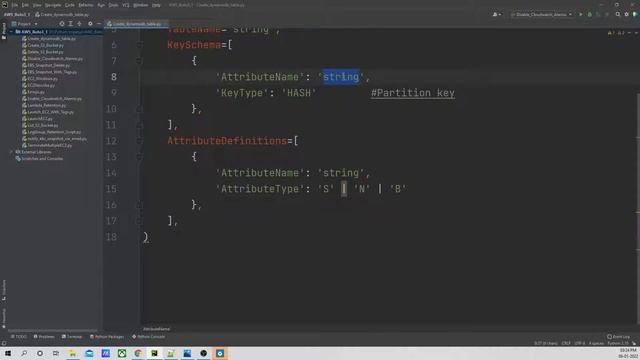The height and width of the screenshot is (360, 640).
Task: Open the File menu
Action: pyautogui.click(x=15, y=5)
